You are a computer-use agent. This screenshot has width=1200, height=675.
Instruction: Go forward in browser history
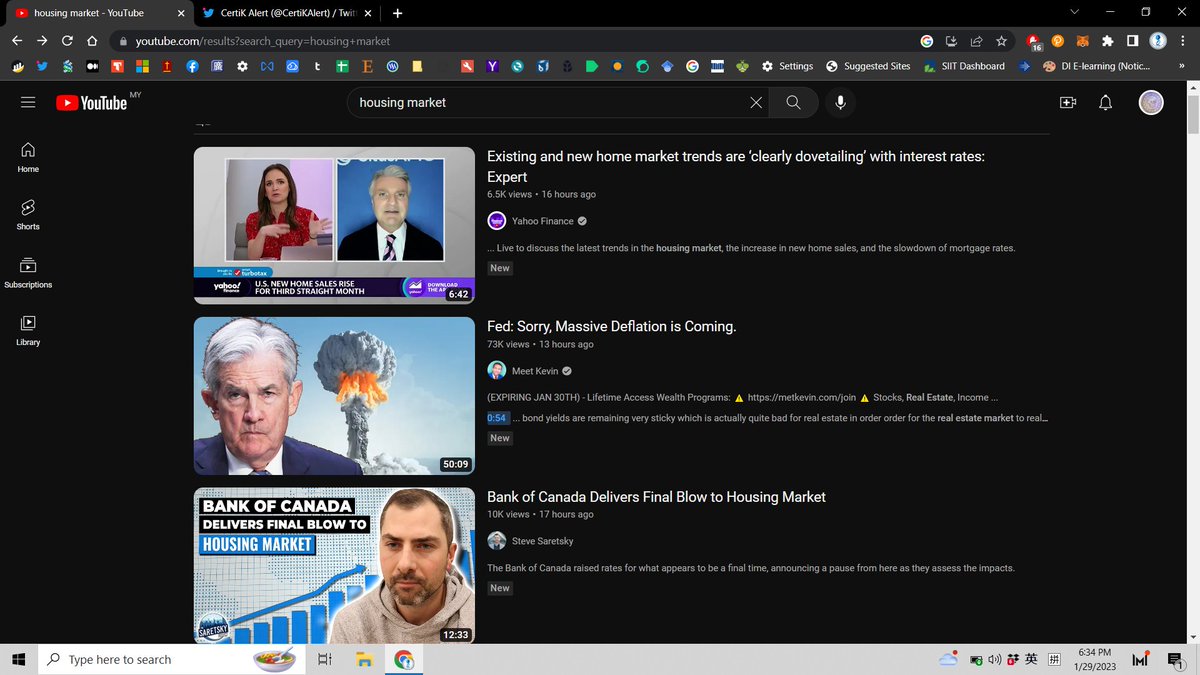(42, 41)
